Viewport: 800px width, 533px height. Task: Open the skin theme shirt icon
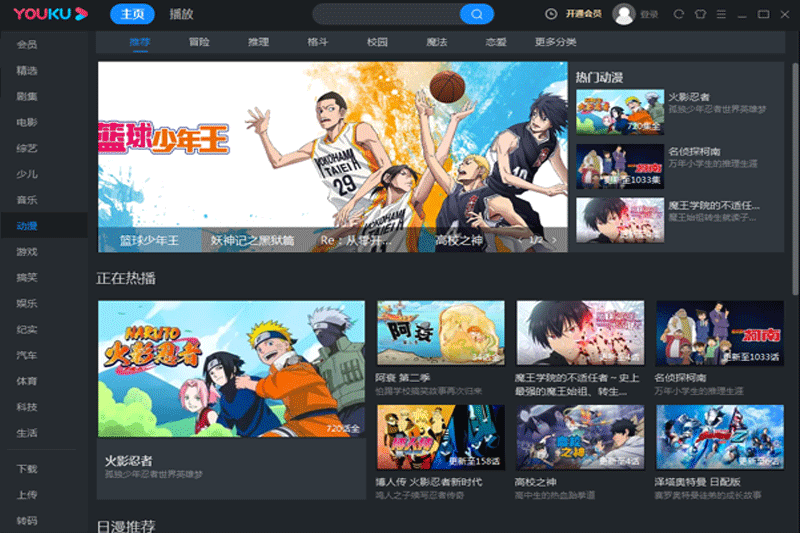pyautogui.click(x=701, y=14)
